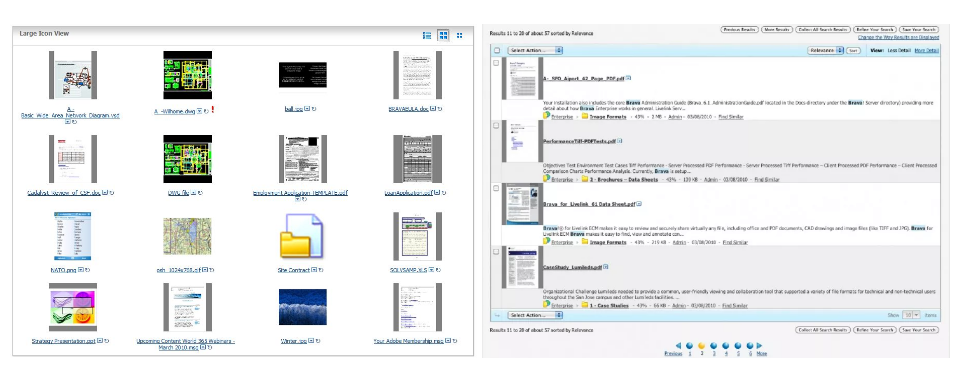
Task: Open the A_-Wlhome.dwg CAD thumbnail
Action: coord(187,75)
